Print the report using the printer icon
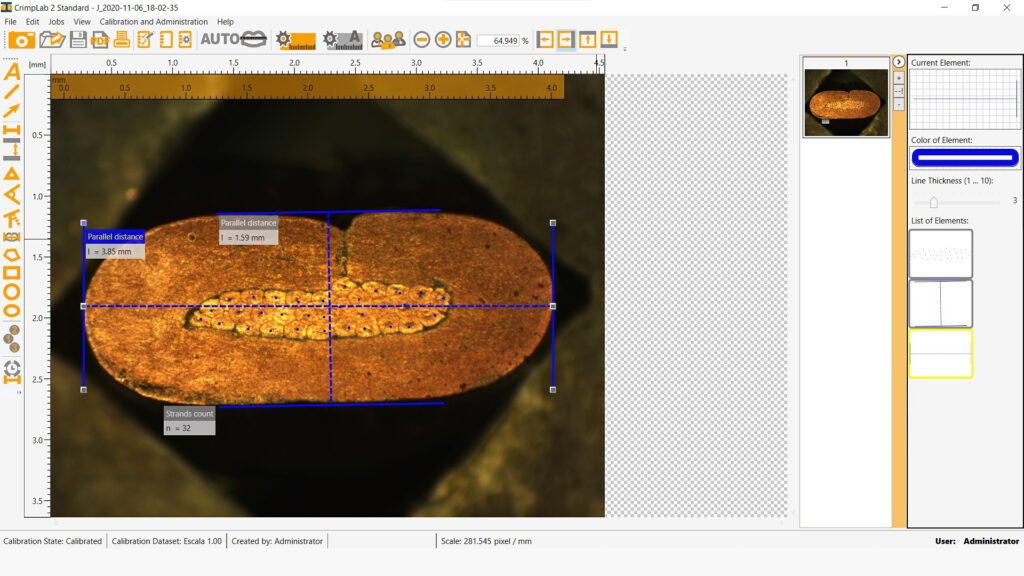The width and height of the screenshot is (1024, 576). click(122, 40)
